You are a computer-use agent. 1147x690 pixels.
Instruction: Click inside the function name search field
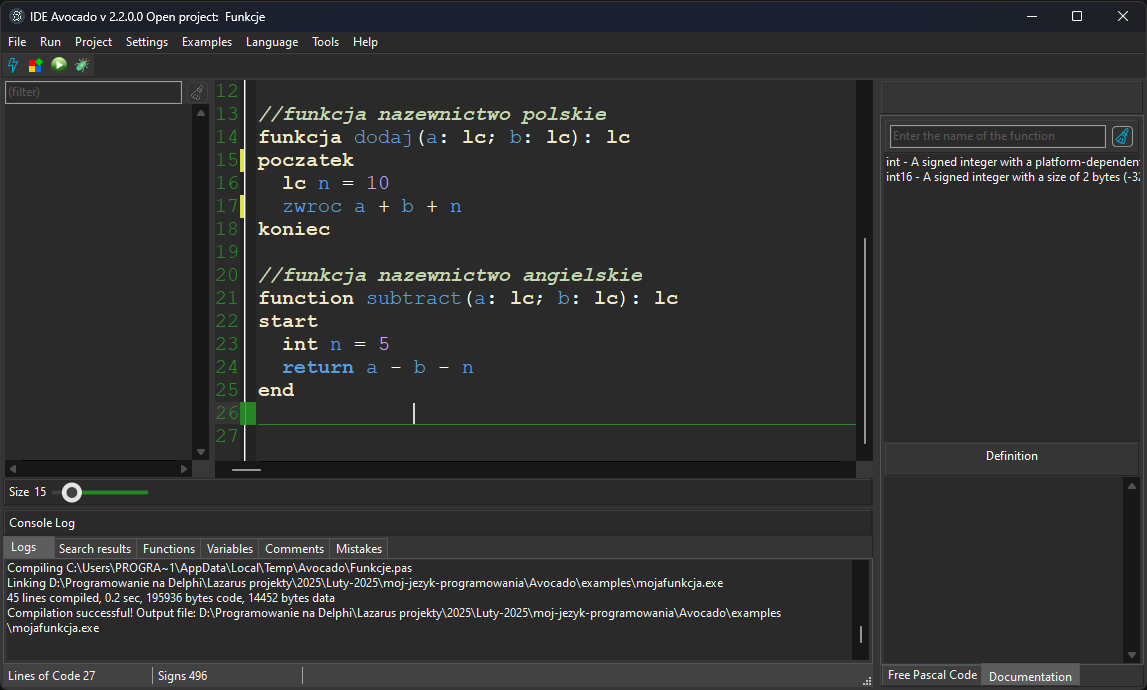997,136
